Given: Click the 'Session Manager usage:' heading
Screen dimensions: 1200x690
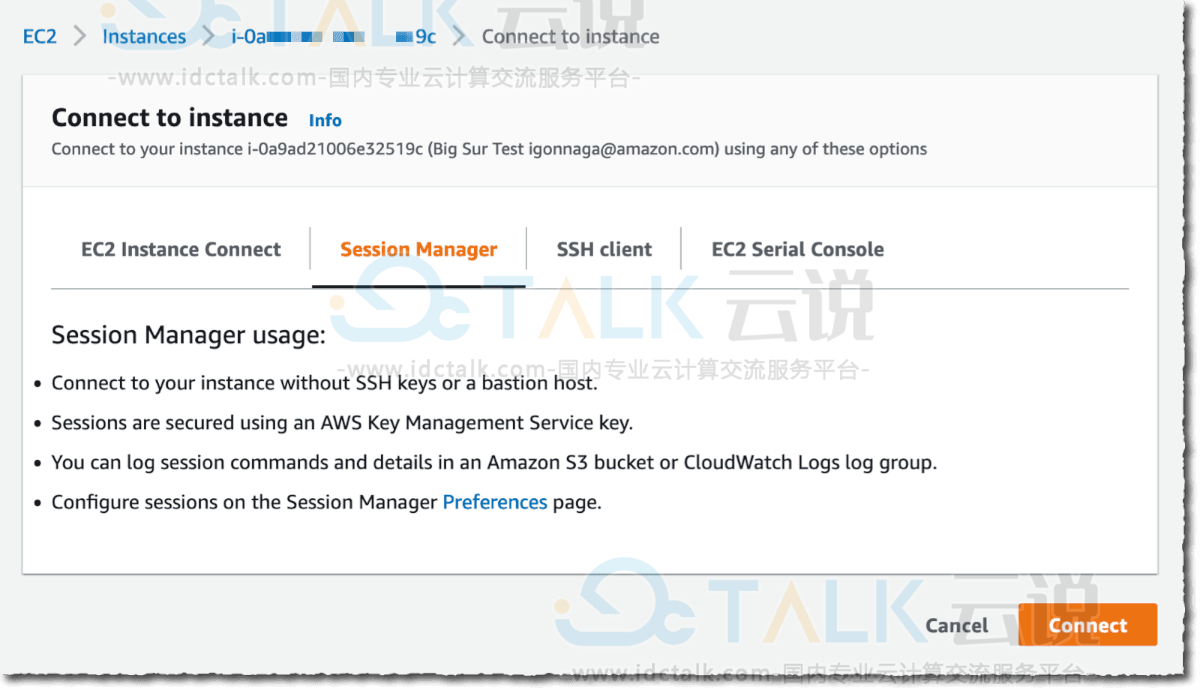Looking at the screenshot, I should click(x=189, y=335).
